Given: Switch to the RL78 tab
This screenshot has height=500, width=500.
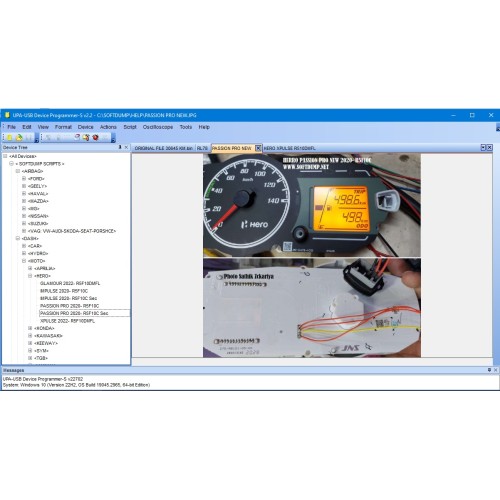Looking at the screenshot, I should [x=202, y=148].
